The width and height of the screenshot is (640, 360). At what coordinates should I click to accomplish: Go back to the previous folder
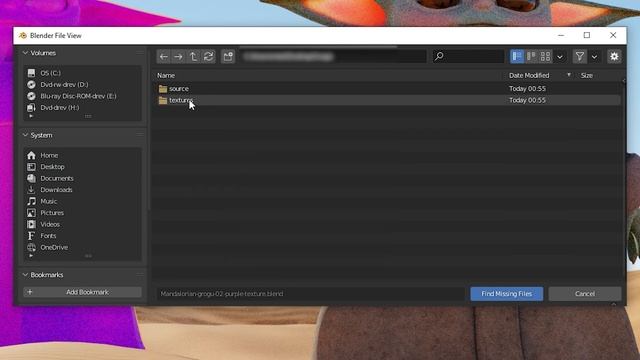[x=164, y=56]
